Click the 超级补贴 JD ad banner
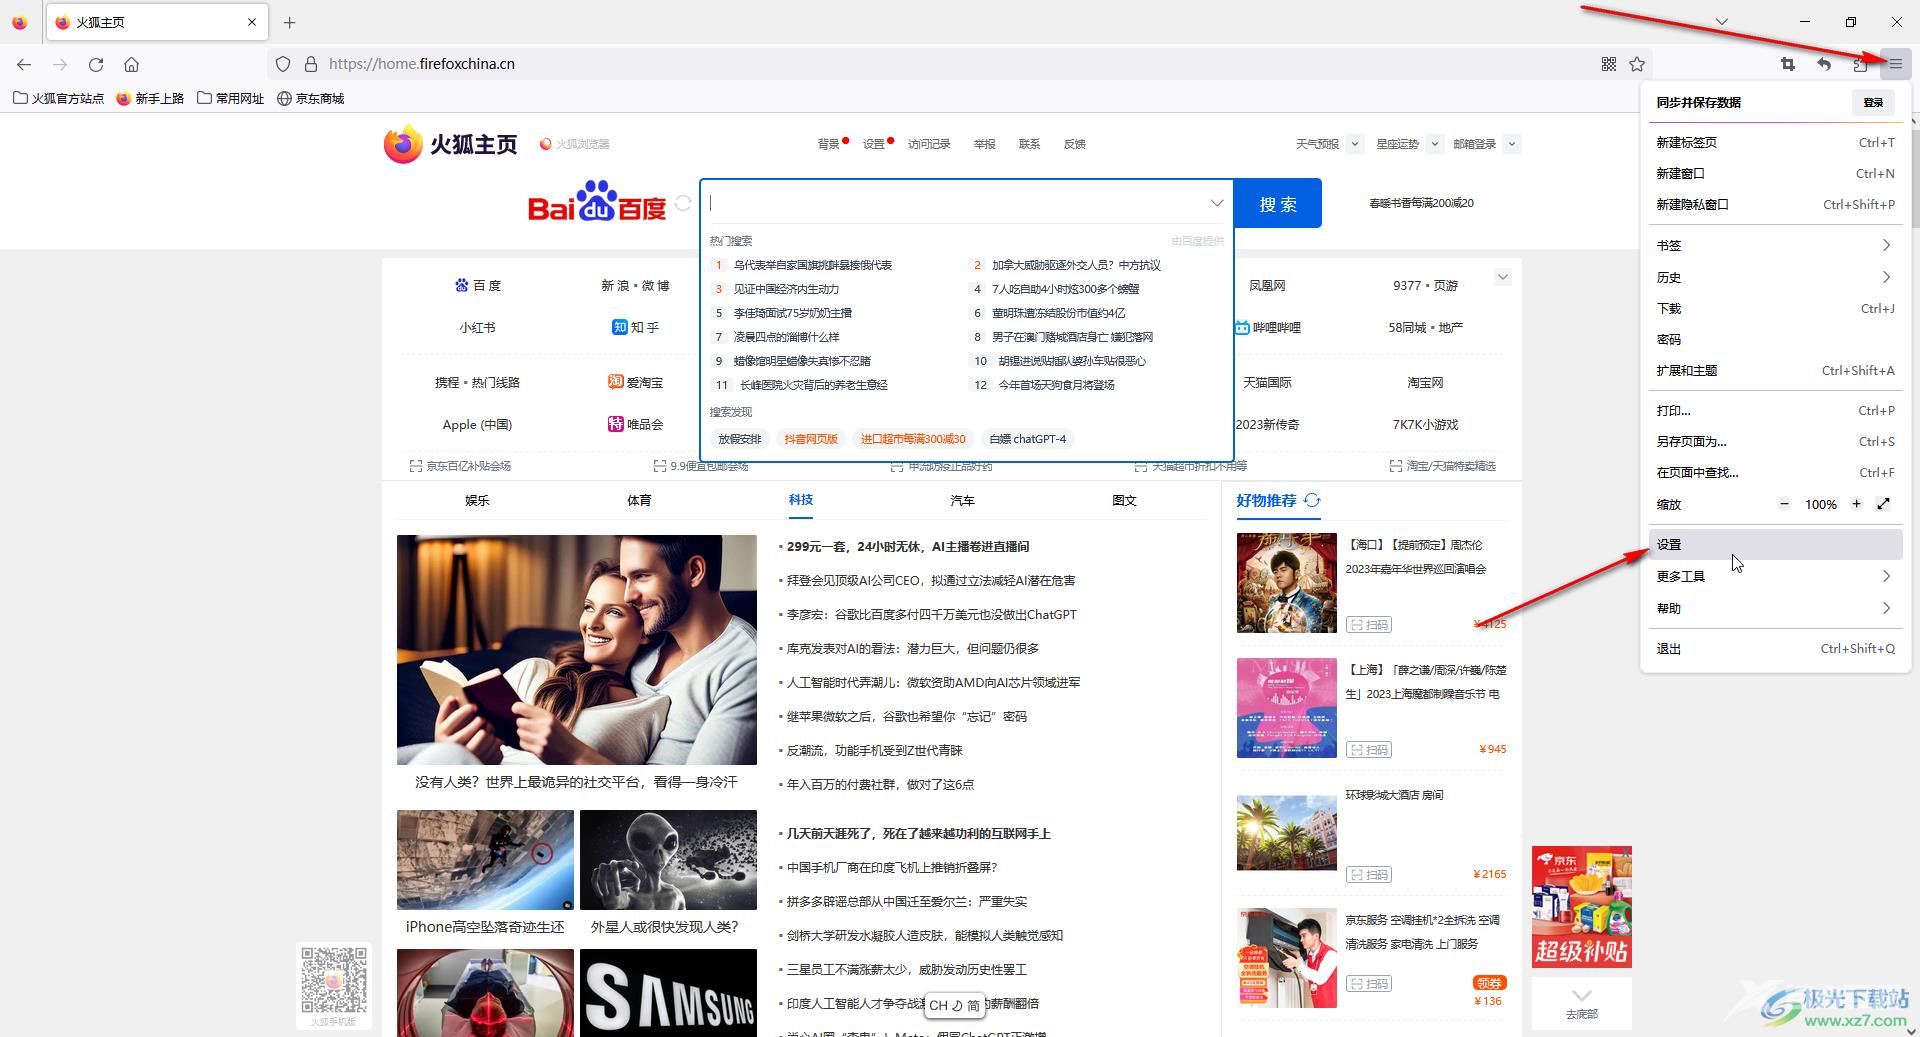Screen dimensions: 1920x1037 [x=1582, y=907]
